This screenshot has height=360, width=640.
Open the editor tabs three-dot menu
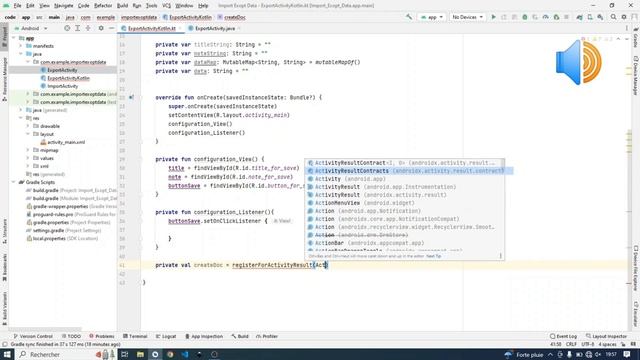coord(627,28)
